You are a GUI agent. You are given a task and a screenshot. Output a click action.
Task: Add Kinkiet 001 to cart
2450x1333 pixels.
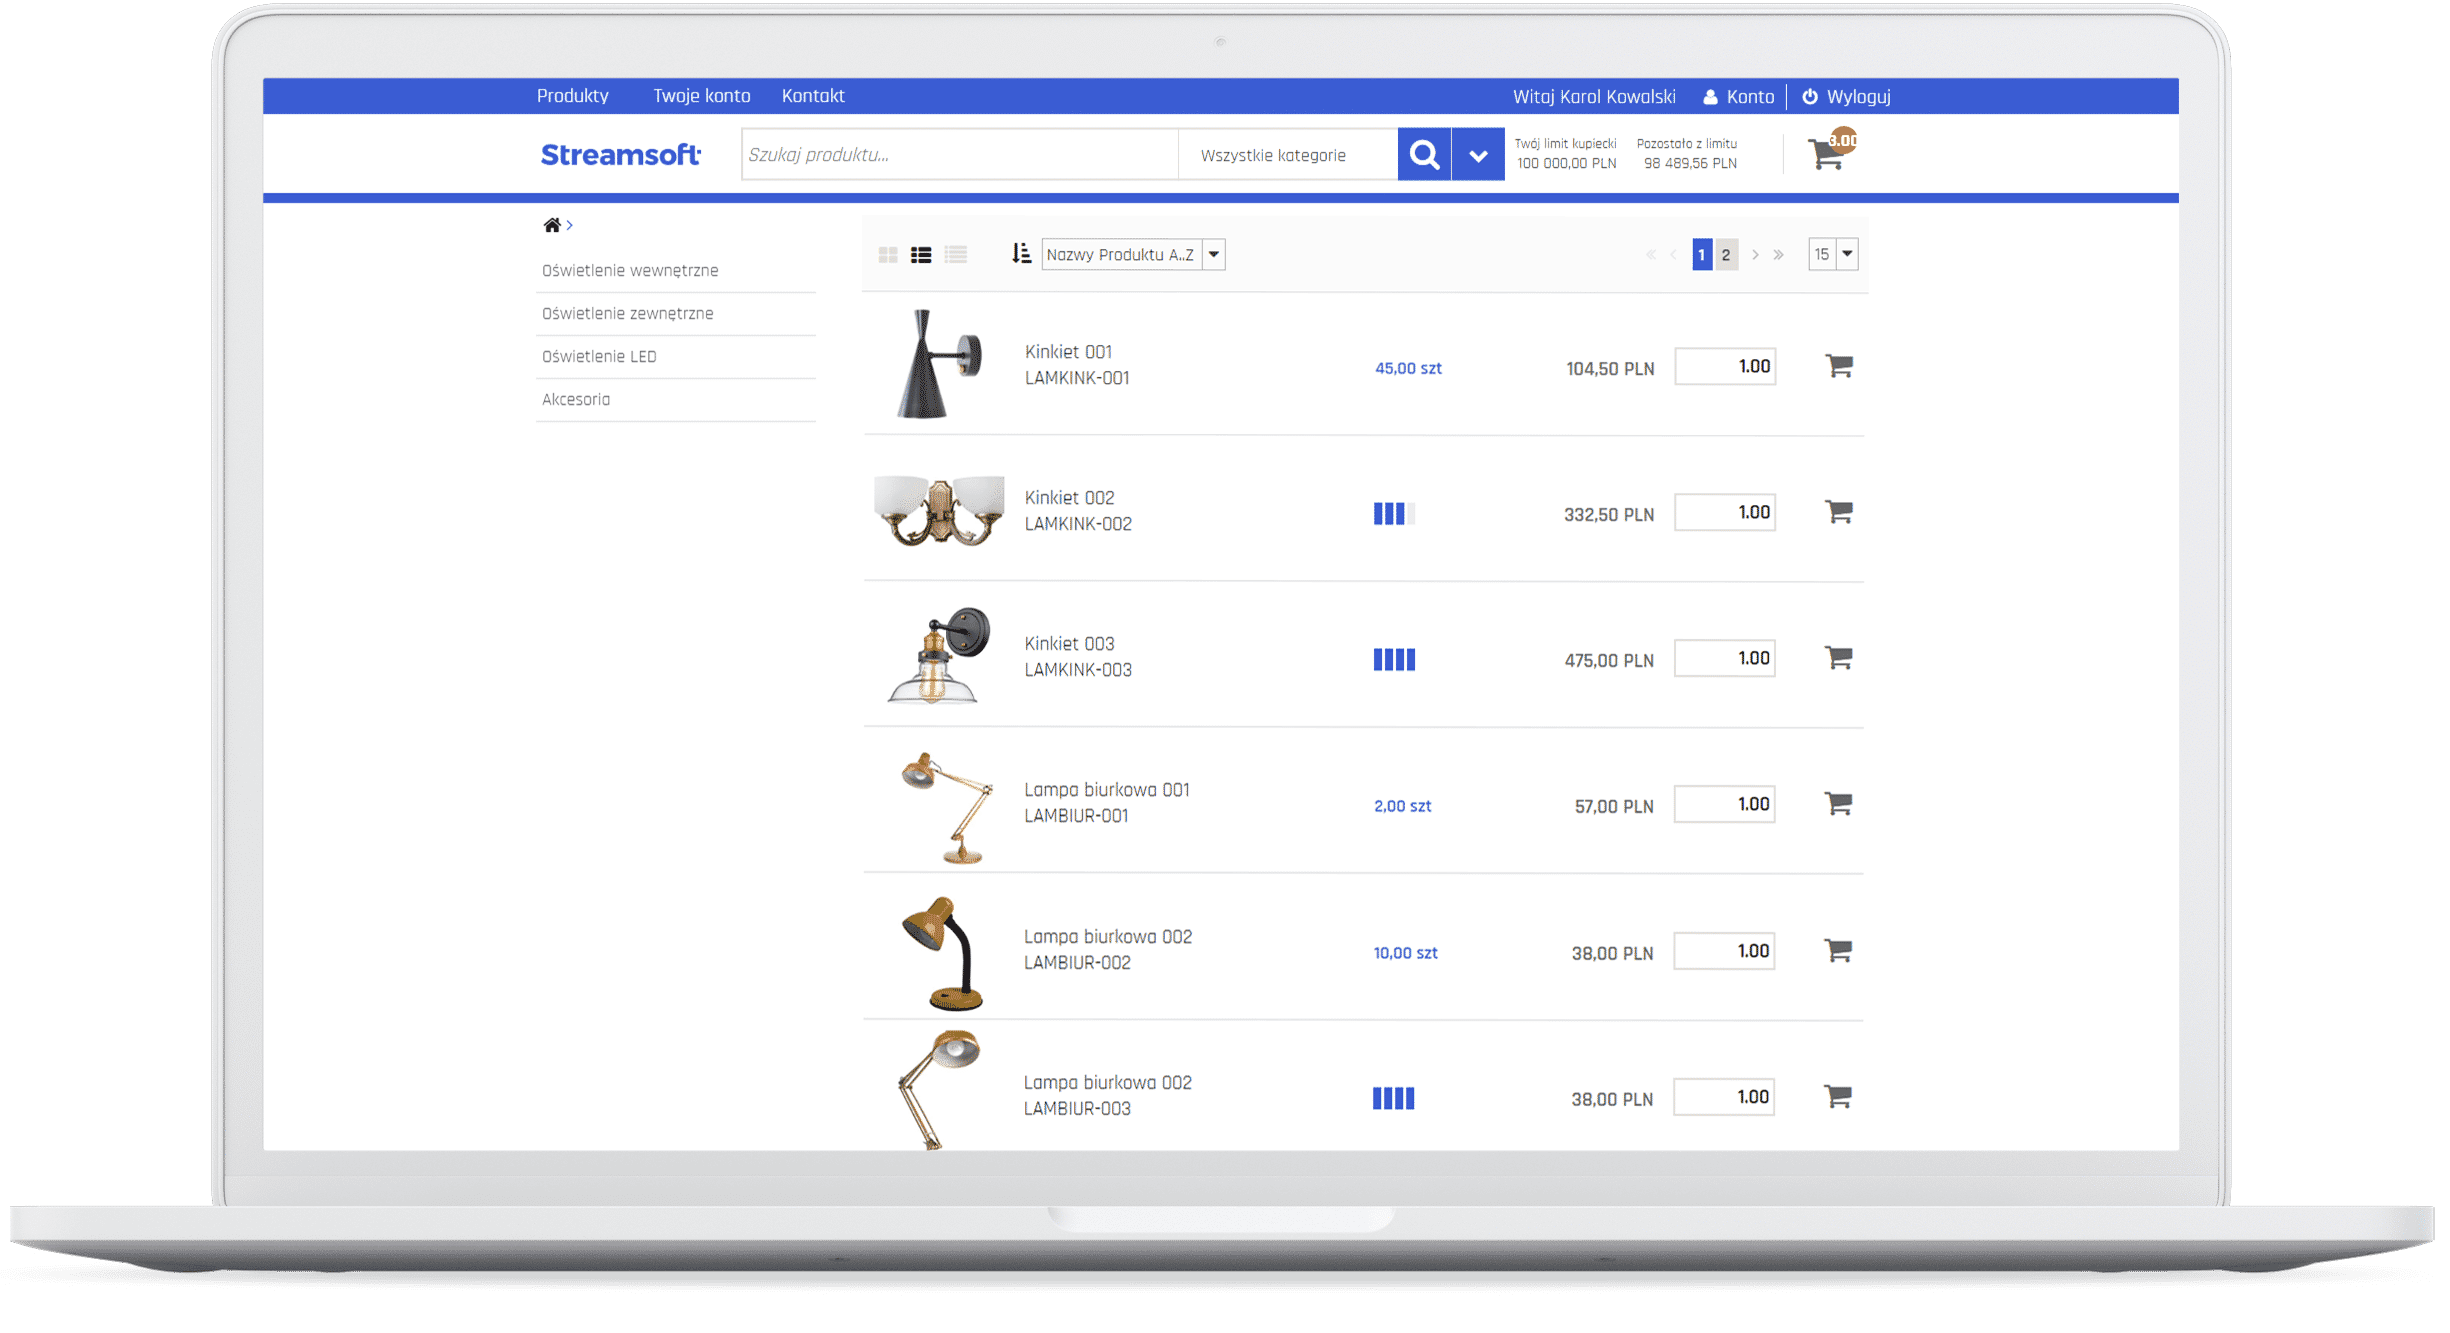coord(1838,366)
